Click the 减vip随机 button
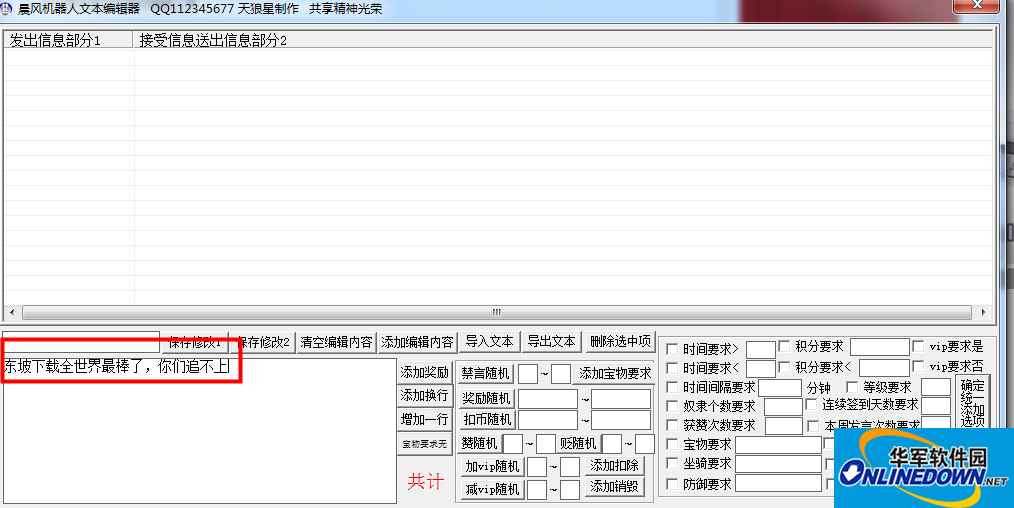This screenshot has height=508, width=1014. click(493, 489)
